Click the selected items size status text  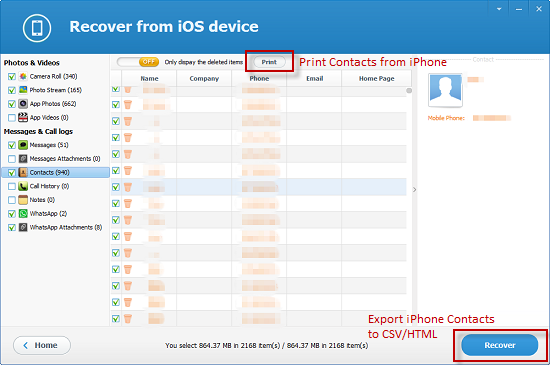point(267,345)
